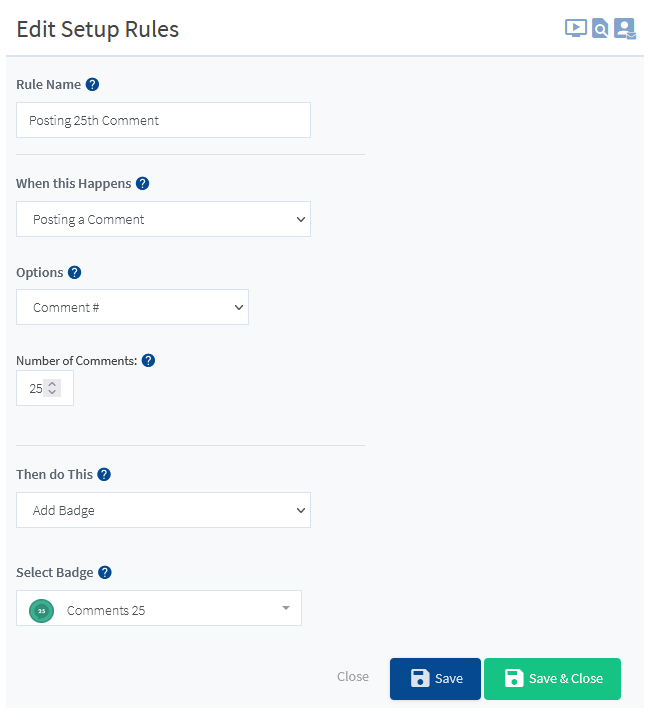Click the blue Save button
Screen dimensions: 652x725
coord(435,679)
